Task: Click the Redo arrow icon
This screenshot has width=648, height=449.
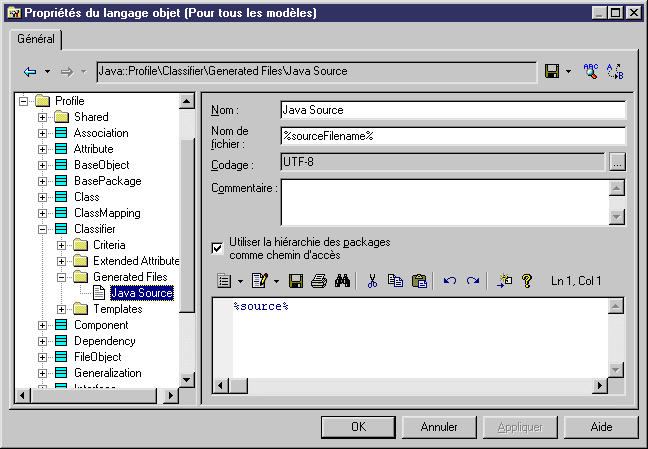Action: 473,282
